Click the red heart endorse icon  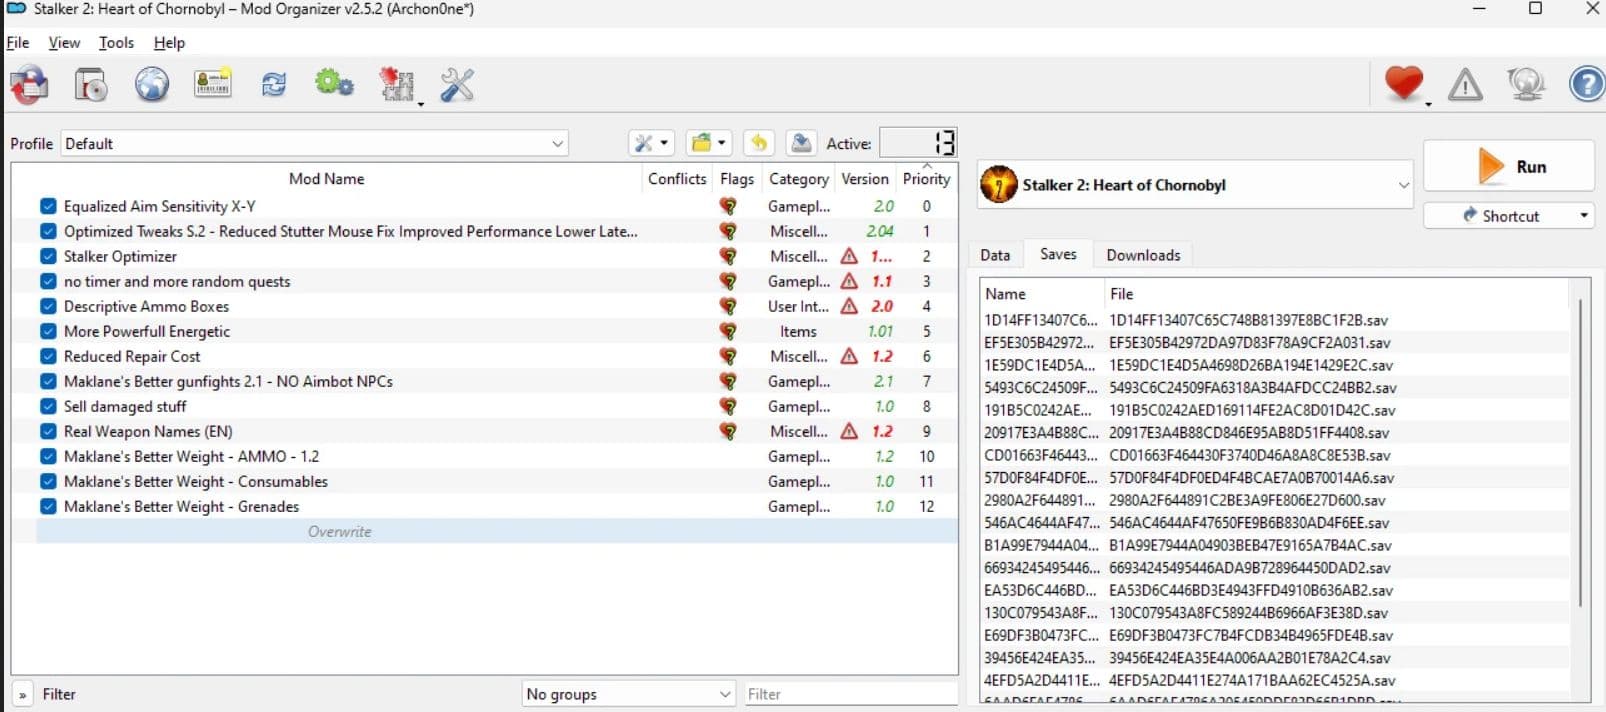pos(1403,84)
